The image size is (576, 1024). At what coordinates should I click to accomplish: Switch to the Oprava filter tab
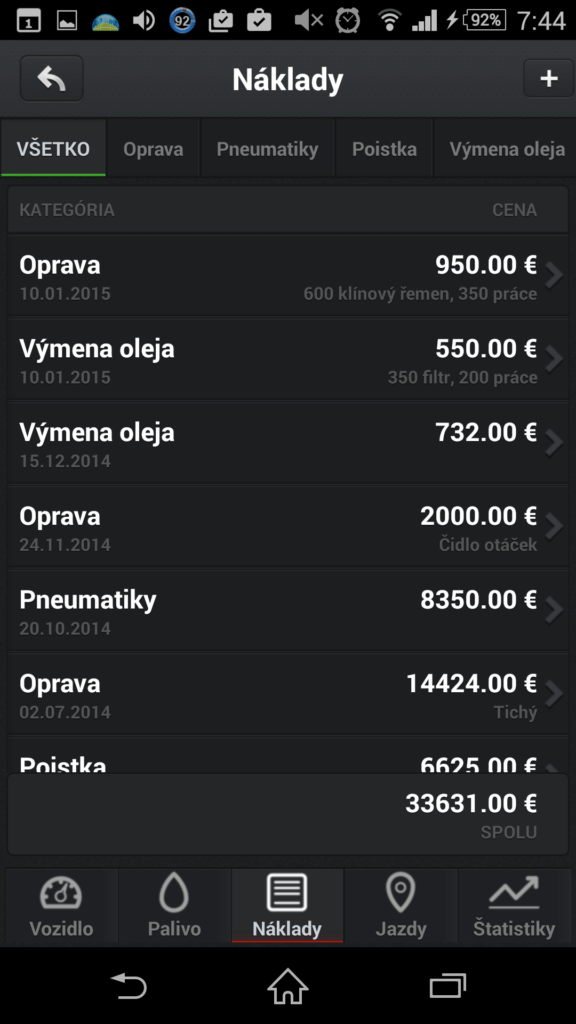[153, 149]
